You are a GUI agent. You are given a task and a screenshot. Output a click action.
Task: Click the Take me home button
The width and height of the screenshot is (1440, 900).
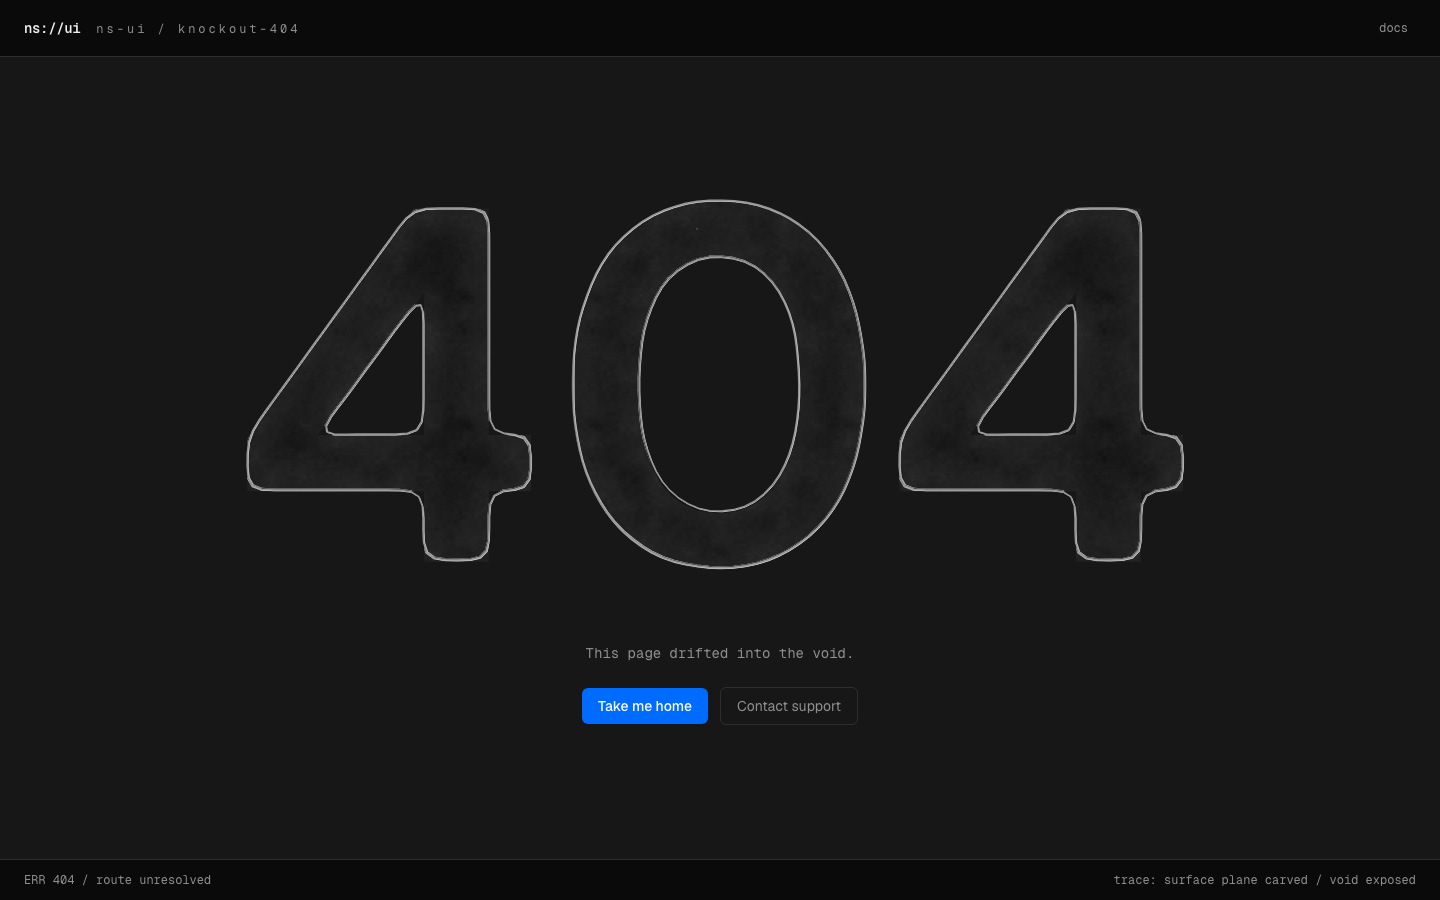645,706
